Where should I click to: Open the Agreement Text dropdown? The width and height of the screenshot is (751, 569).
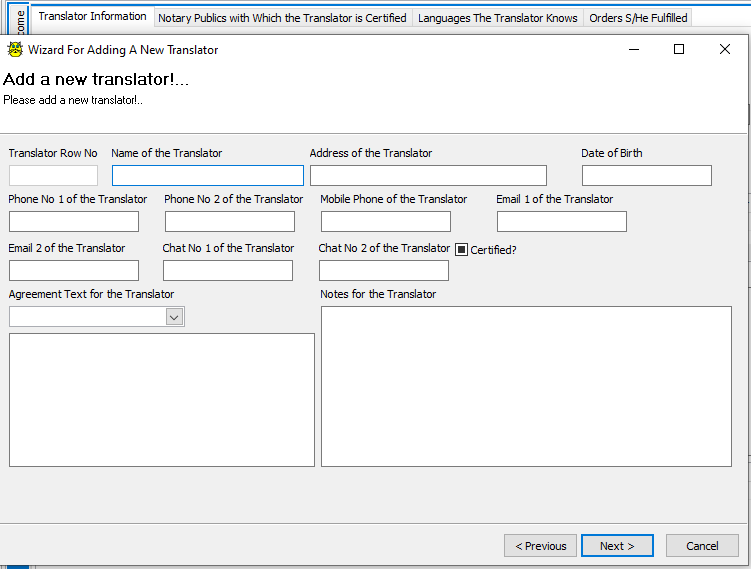click(x=174, y=317)
